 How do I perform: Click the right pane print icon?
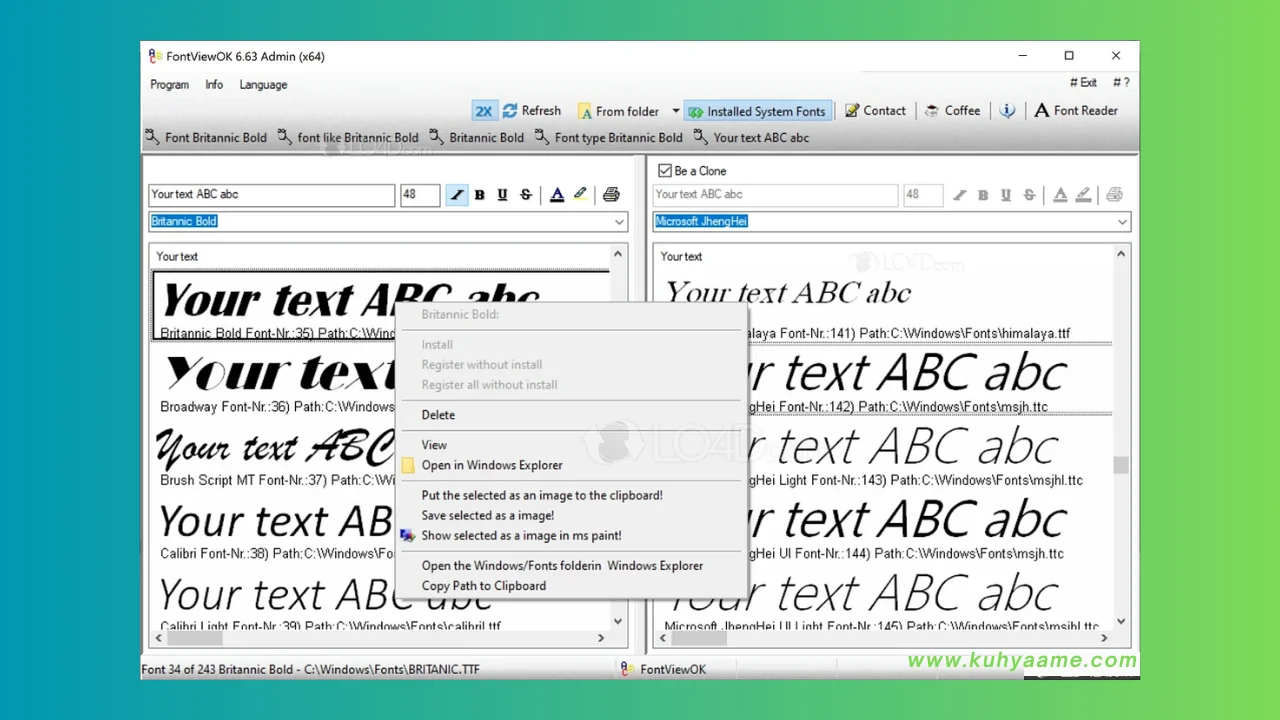[1114, 195]
